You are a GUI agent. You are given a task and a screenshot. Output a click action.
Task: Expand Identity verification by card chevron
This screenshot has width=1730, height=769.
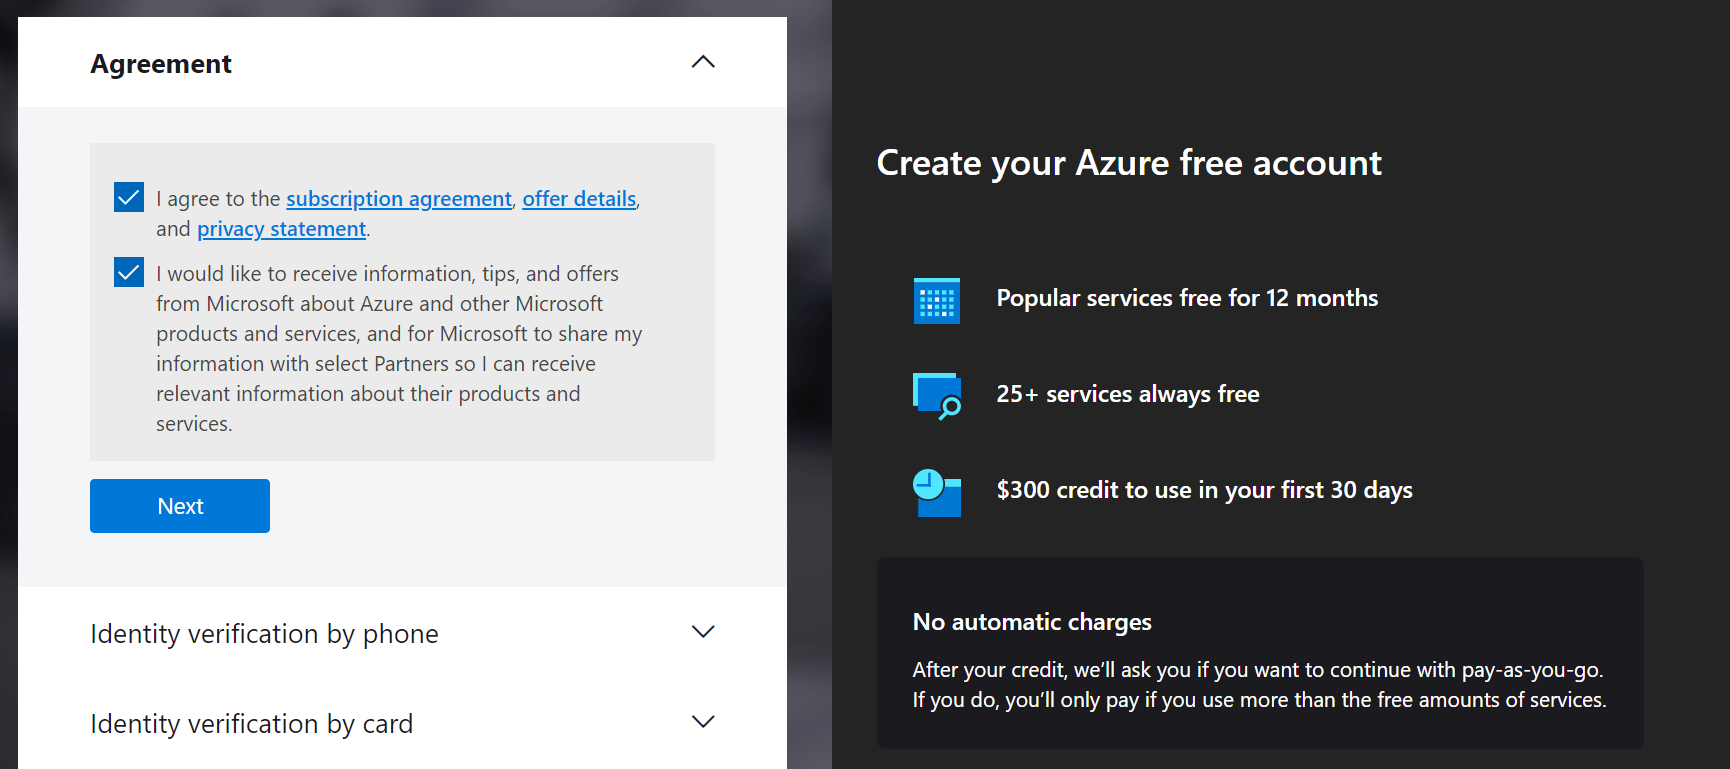pos(703,722)
